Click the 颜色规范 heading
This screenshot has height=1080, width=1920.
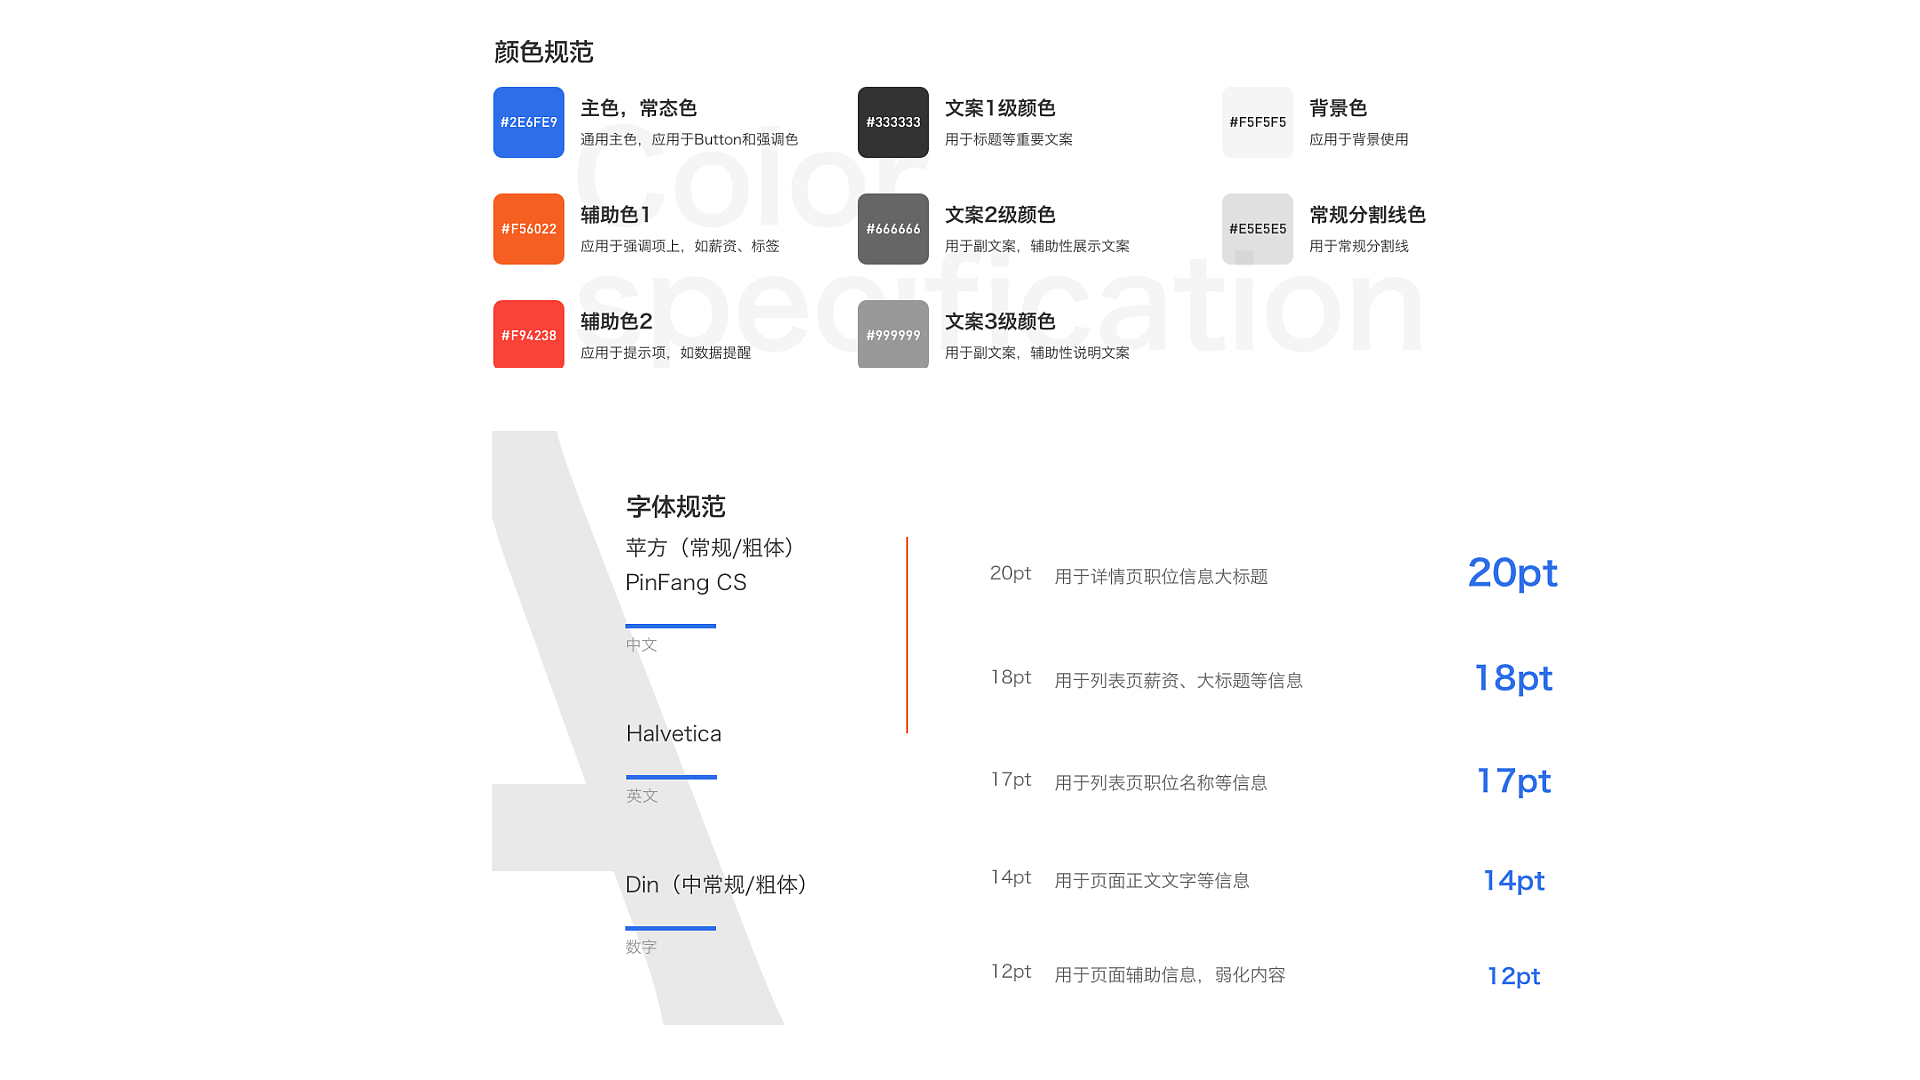coord(544,52)
